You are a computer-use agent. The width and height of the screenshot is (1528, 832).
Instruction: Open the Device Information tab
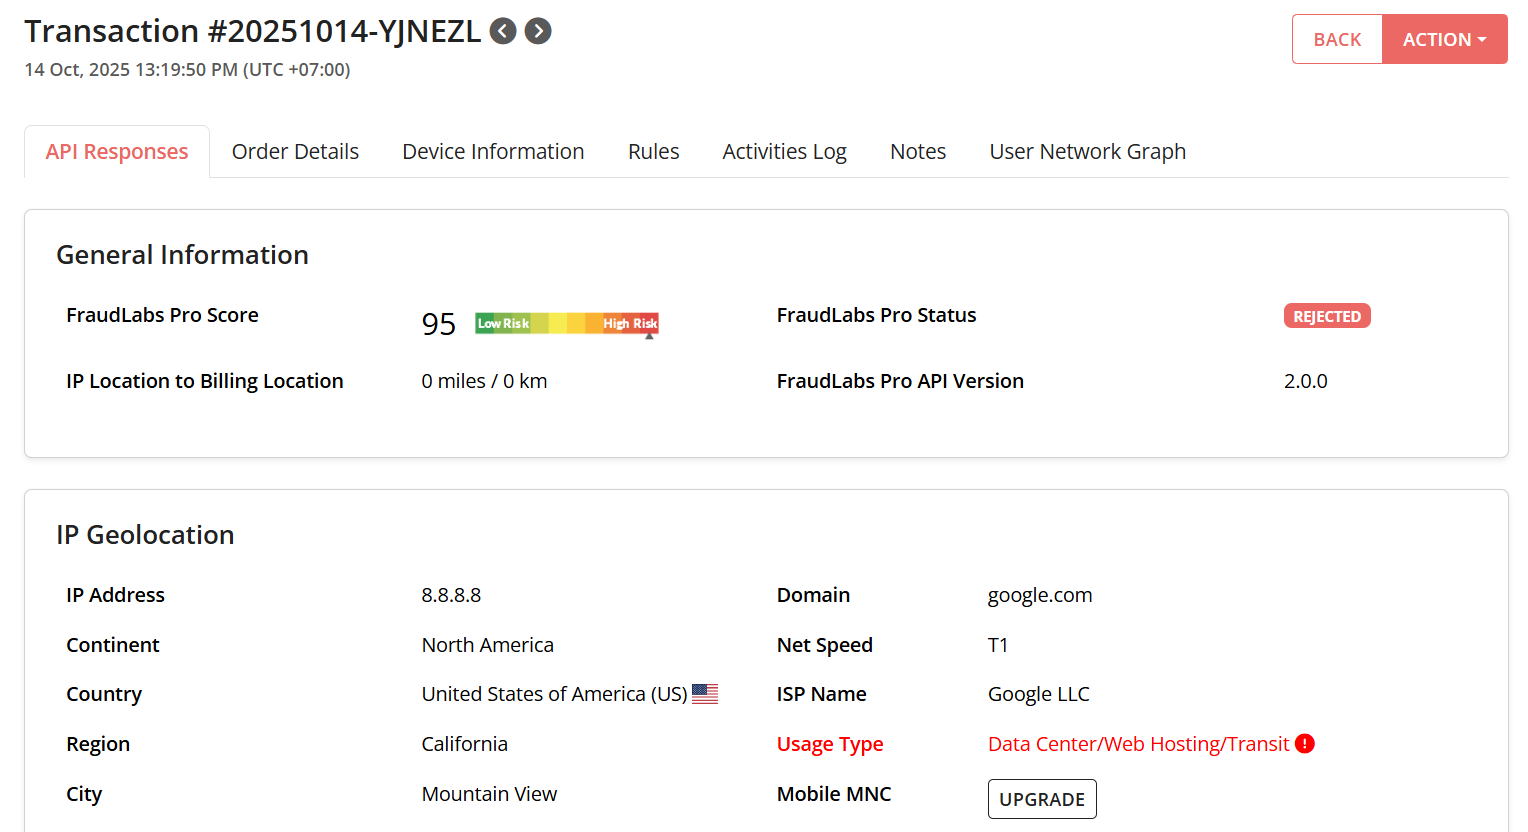493,152
